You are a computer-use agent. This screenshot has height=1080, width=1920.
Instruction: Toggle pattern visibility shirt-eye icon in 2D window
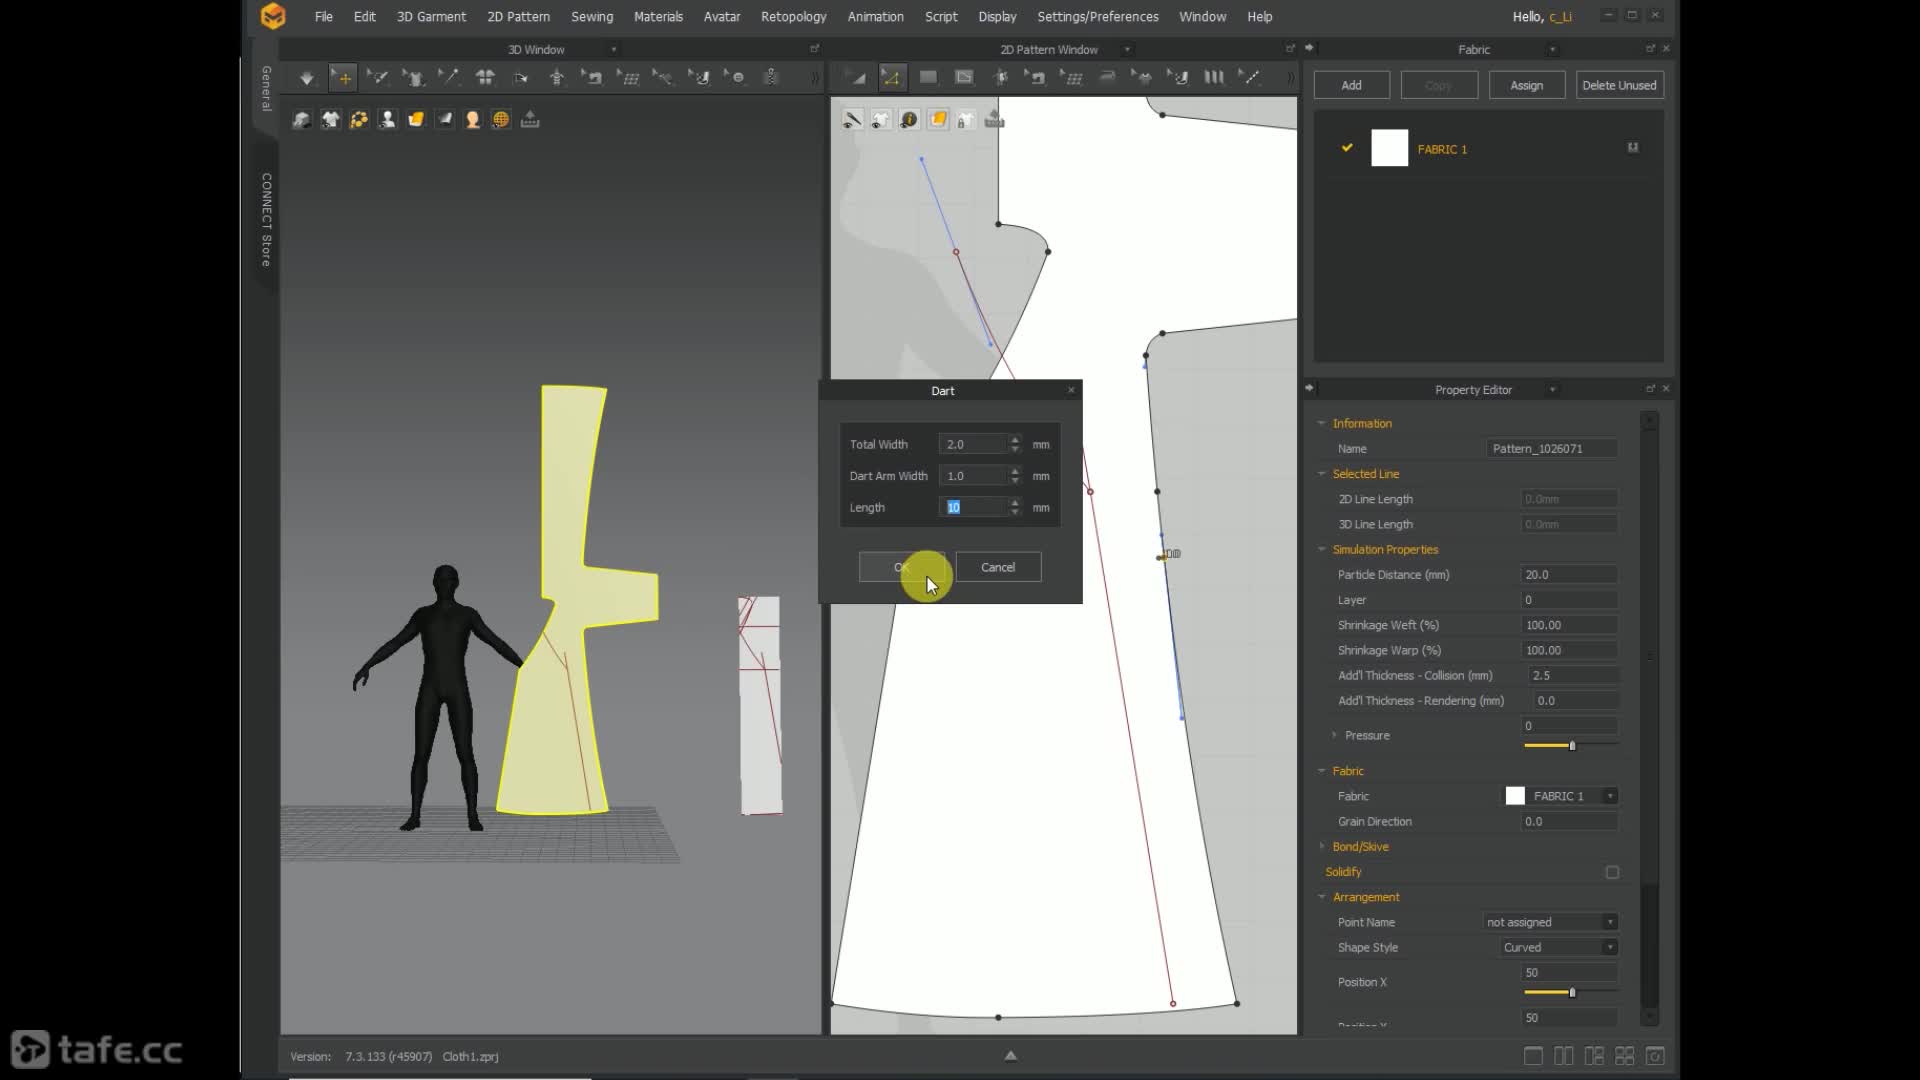click(x=880, y=120)
